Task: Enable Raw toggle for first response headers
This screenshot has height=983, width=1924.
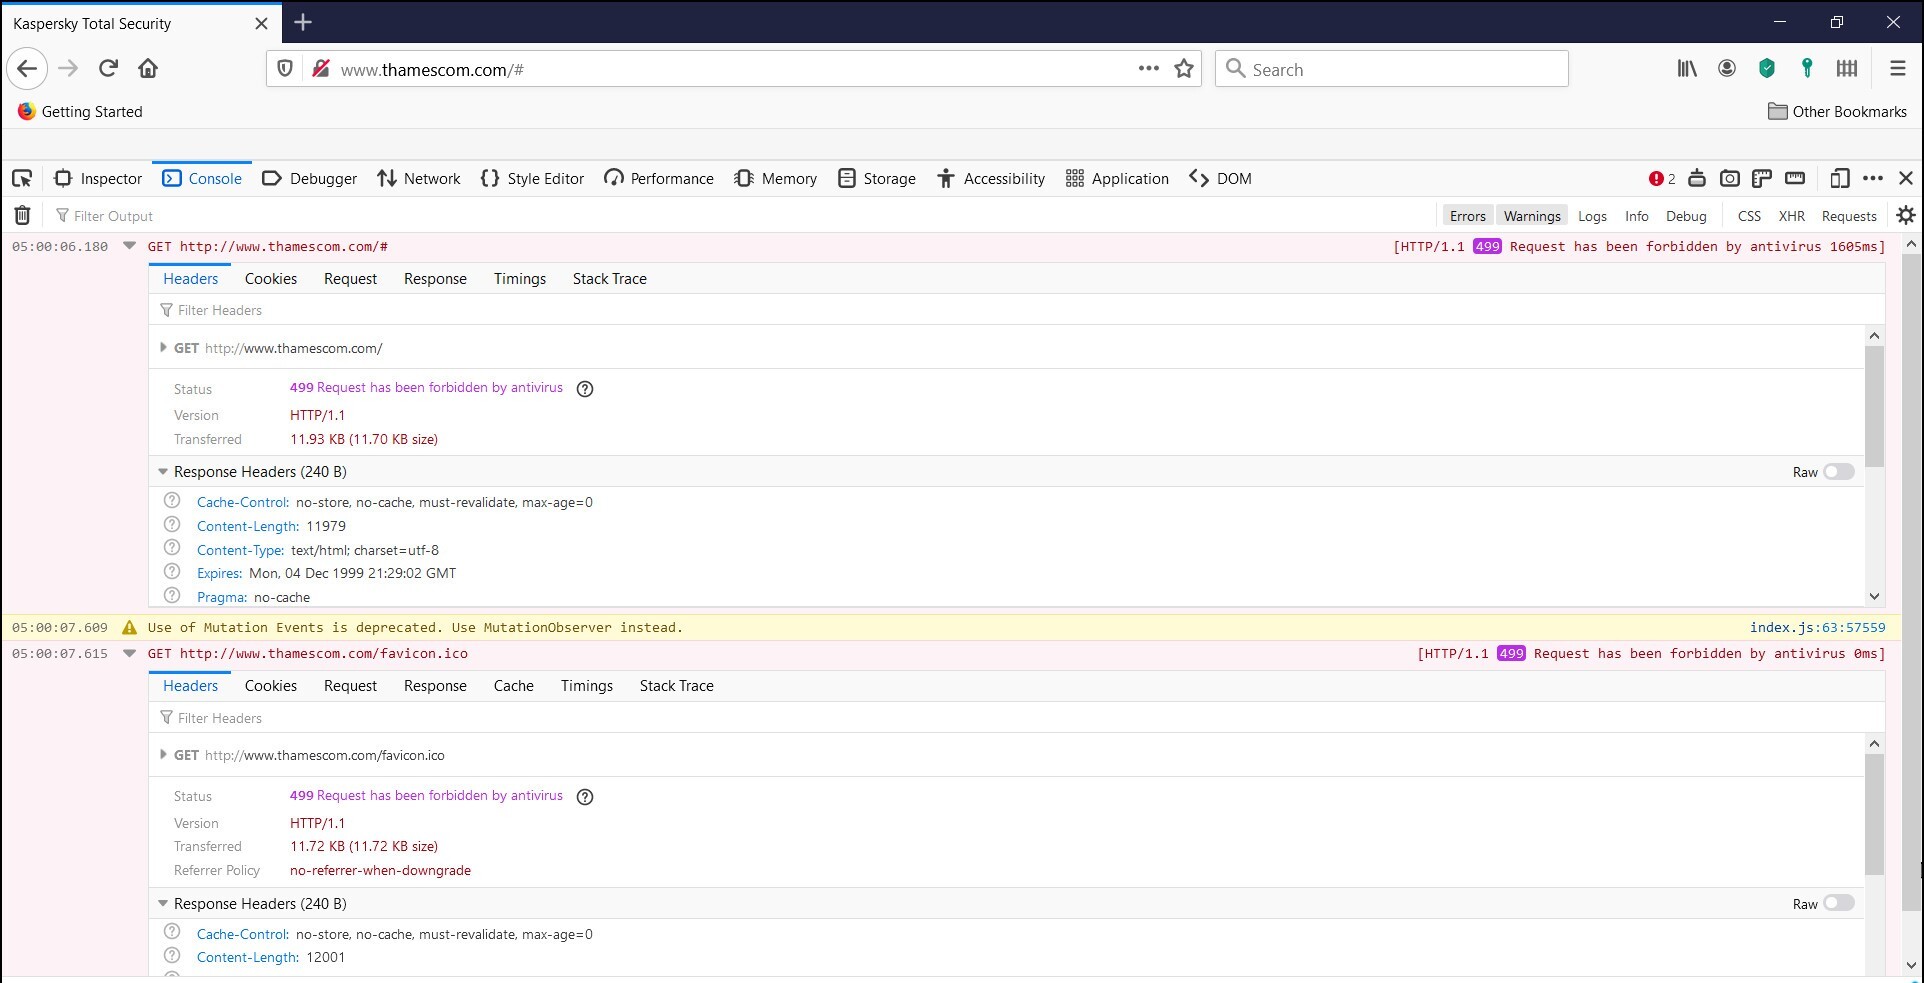Action: (1838, 472)
